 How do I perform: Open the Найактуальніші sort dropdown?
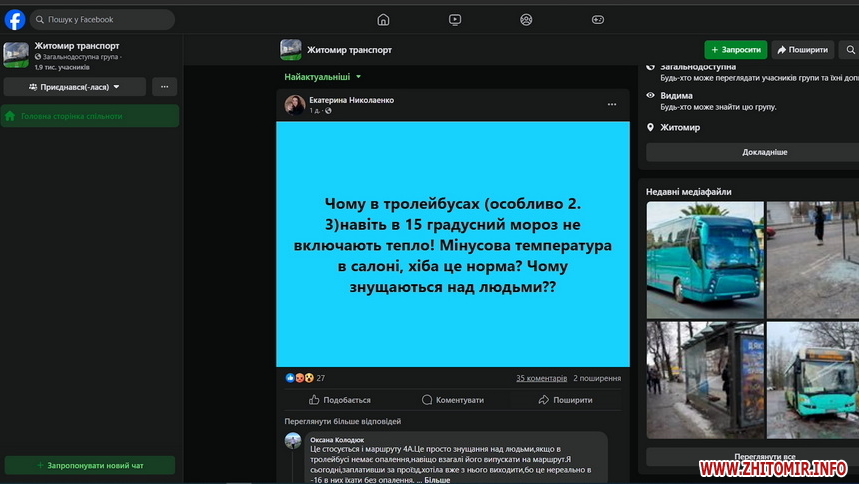click(323, 77)
